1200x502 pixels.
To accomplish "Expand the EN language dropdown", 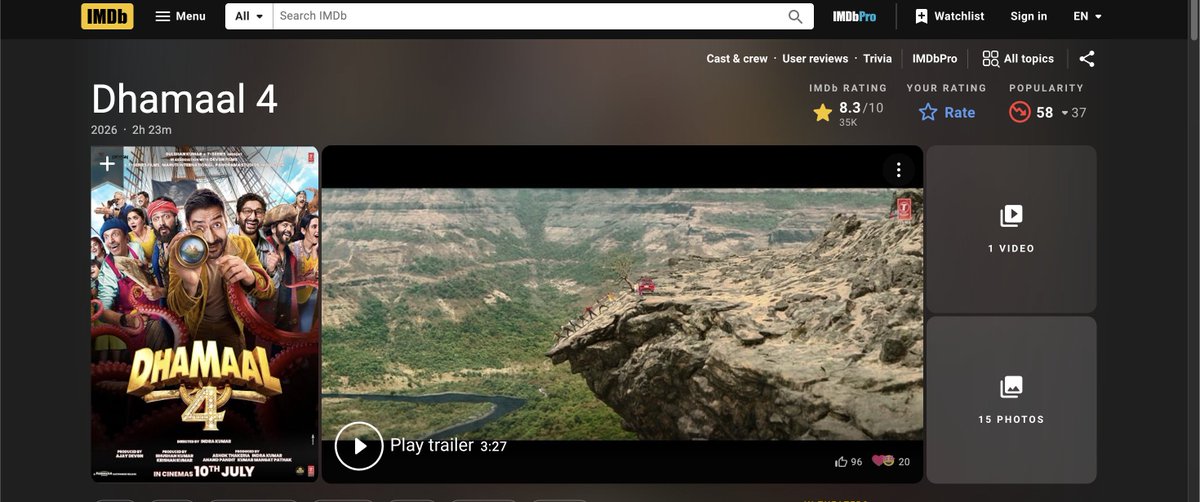I will click(1087, 16).
